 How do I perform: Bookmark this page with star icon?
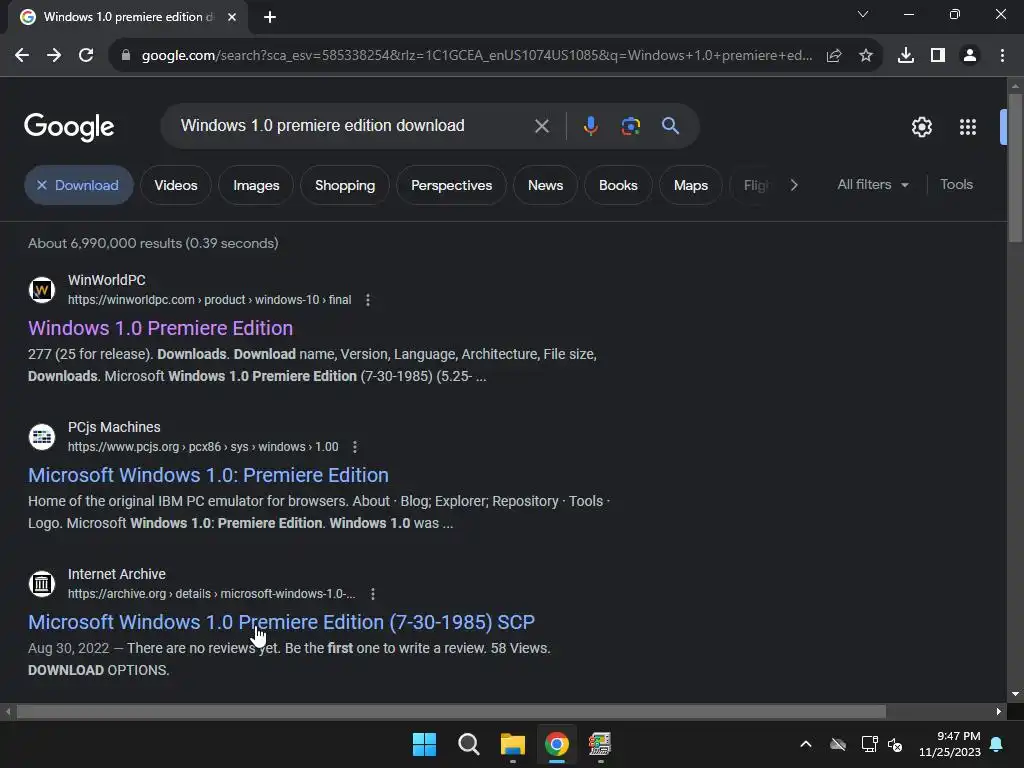coord(866,56)
